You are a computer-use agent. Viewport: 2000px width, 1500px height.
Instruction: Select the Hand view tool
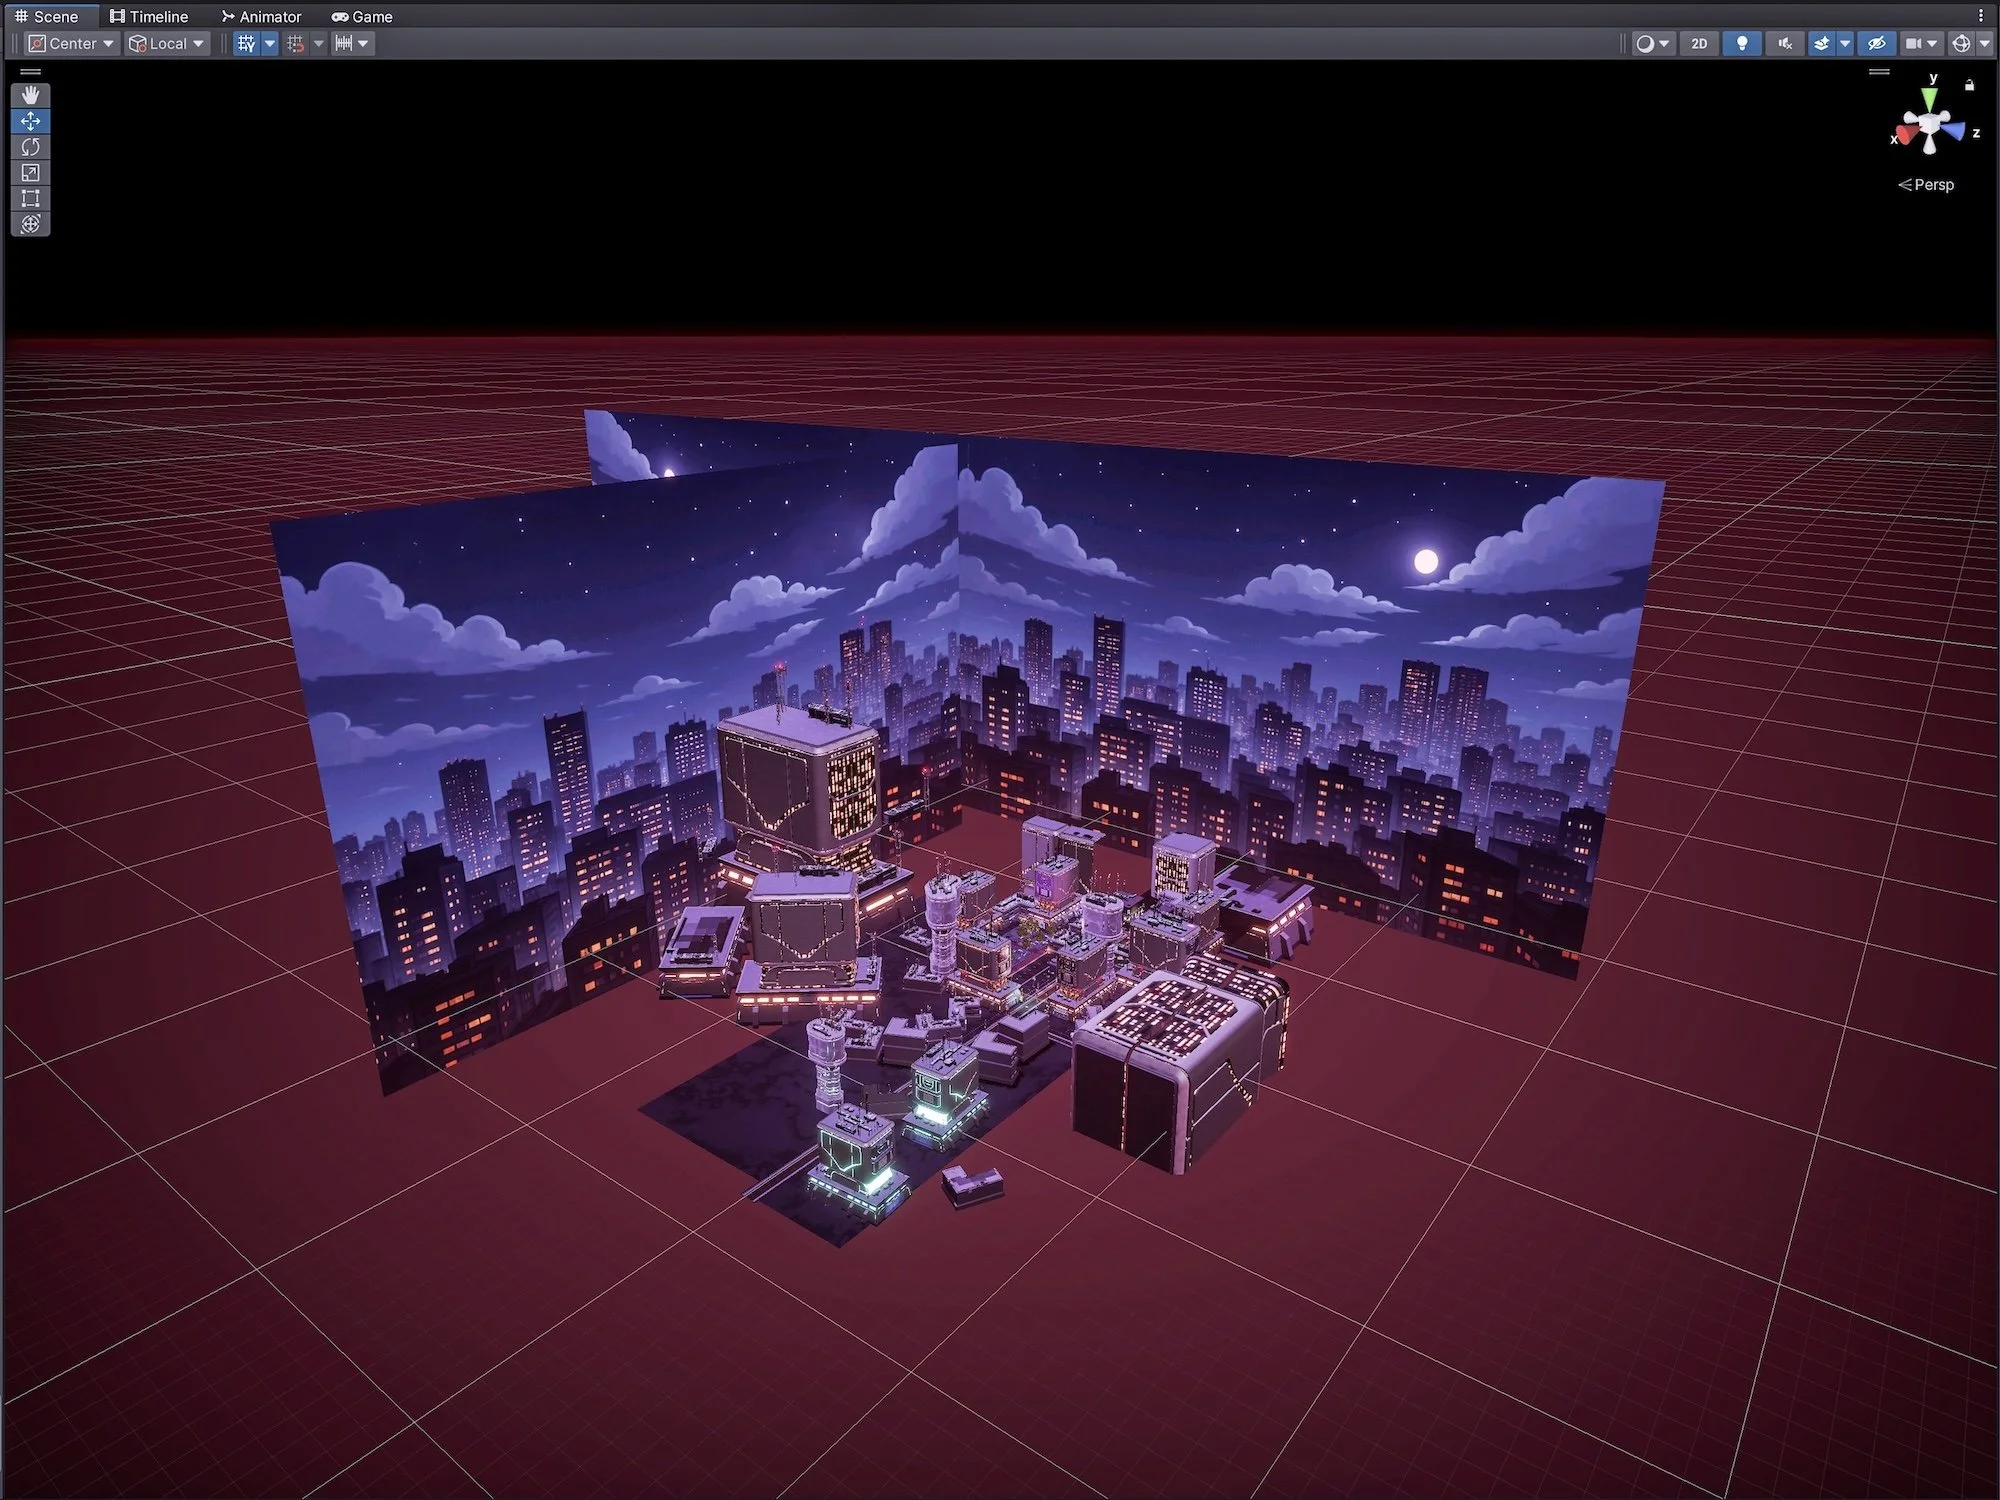(30, 95)
